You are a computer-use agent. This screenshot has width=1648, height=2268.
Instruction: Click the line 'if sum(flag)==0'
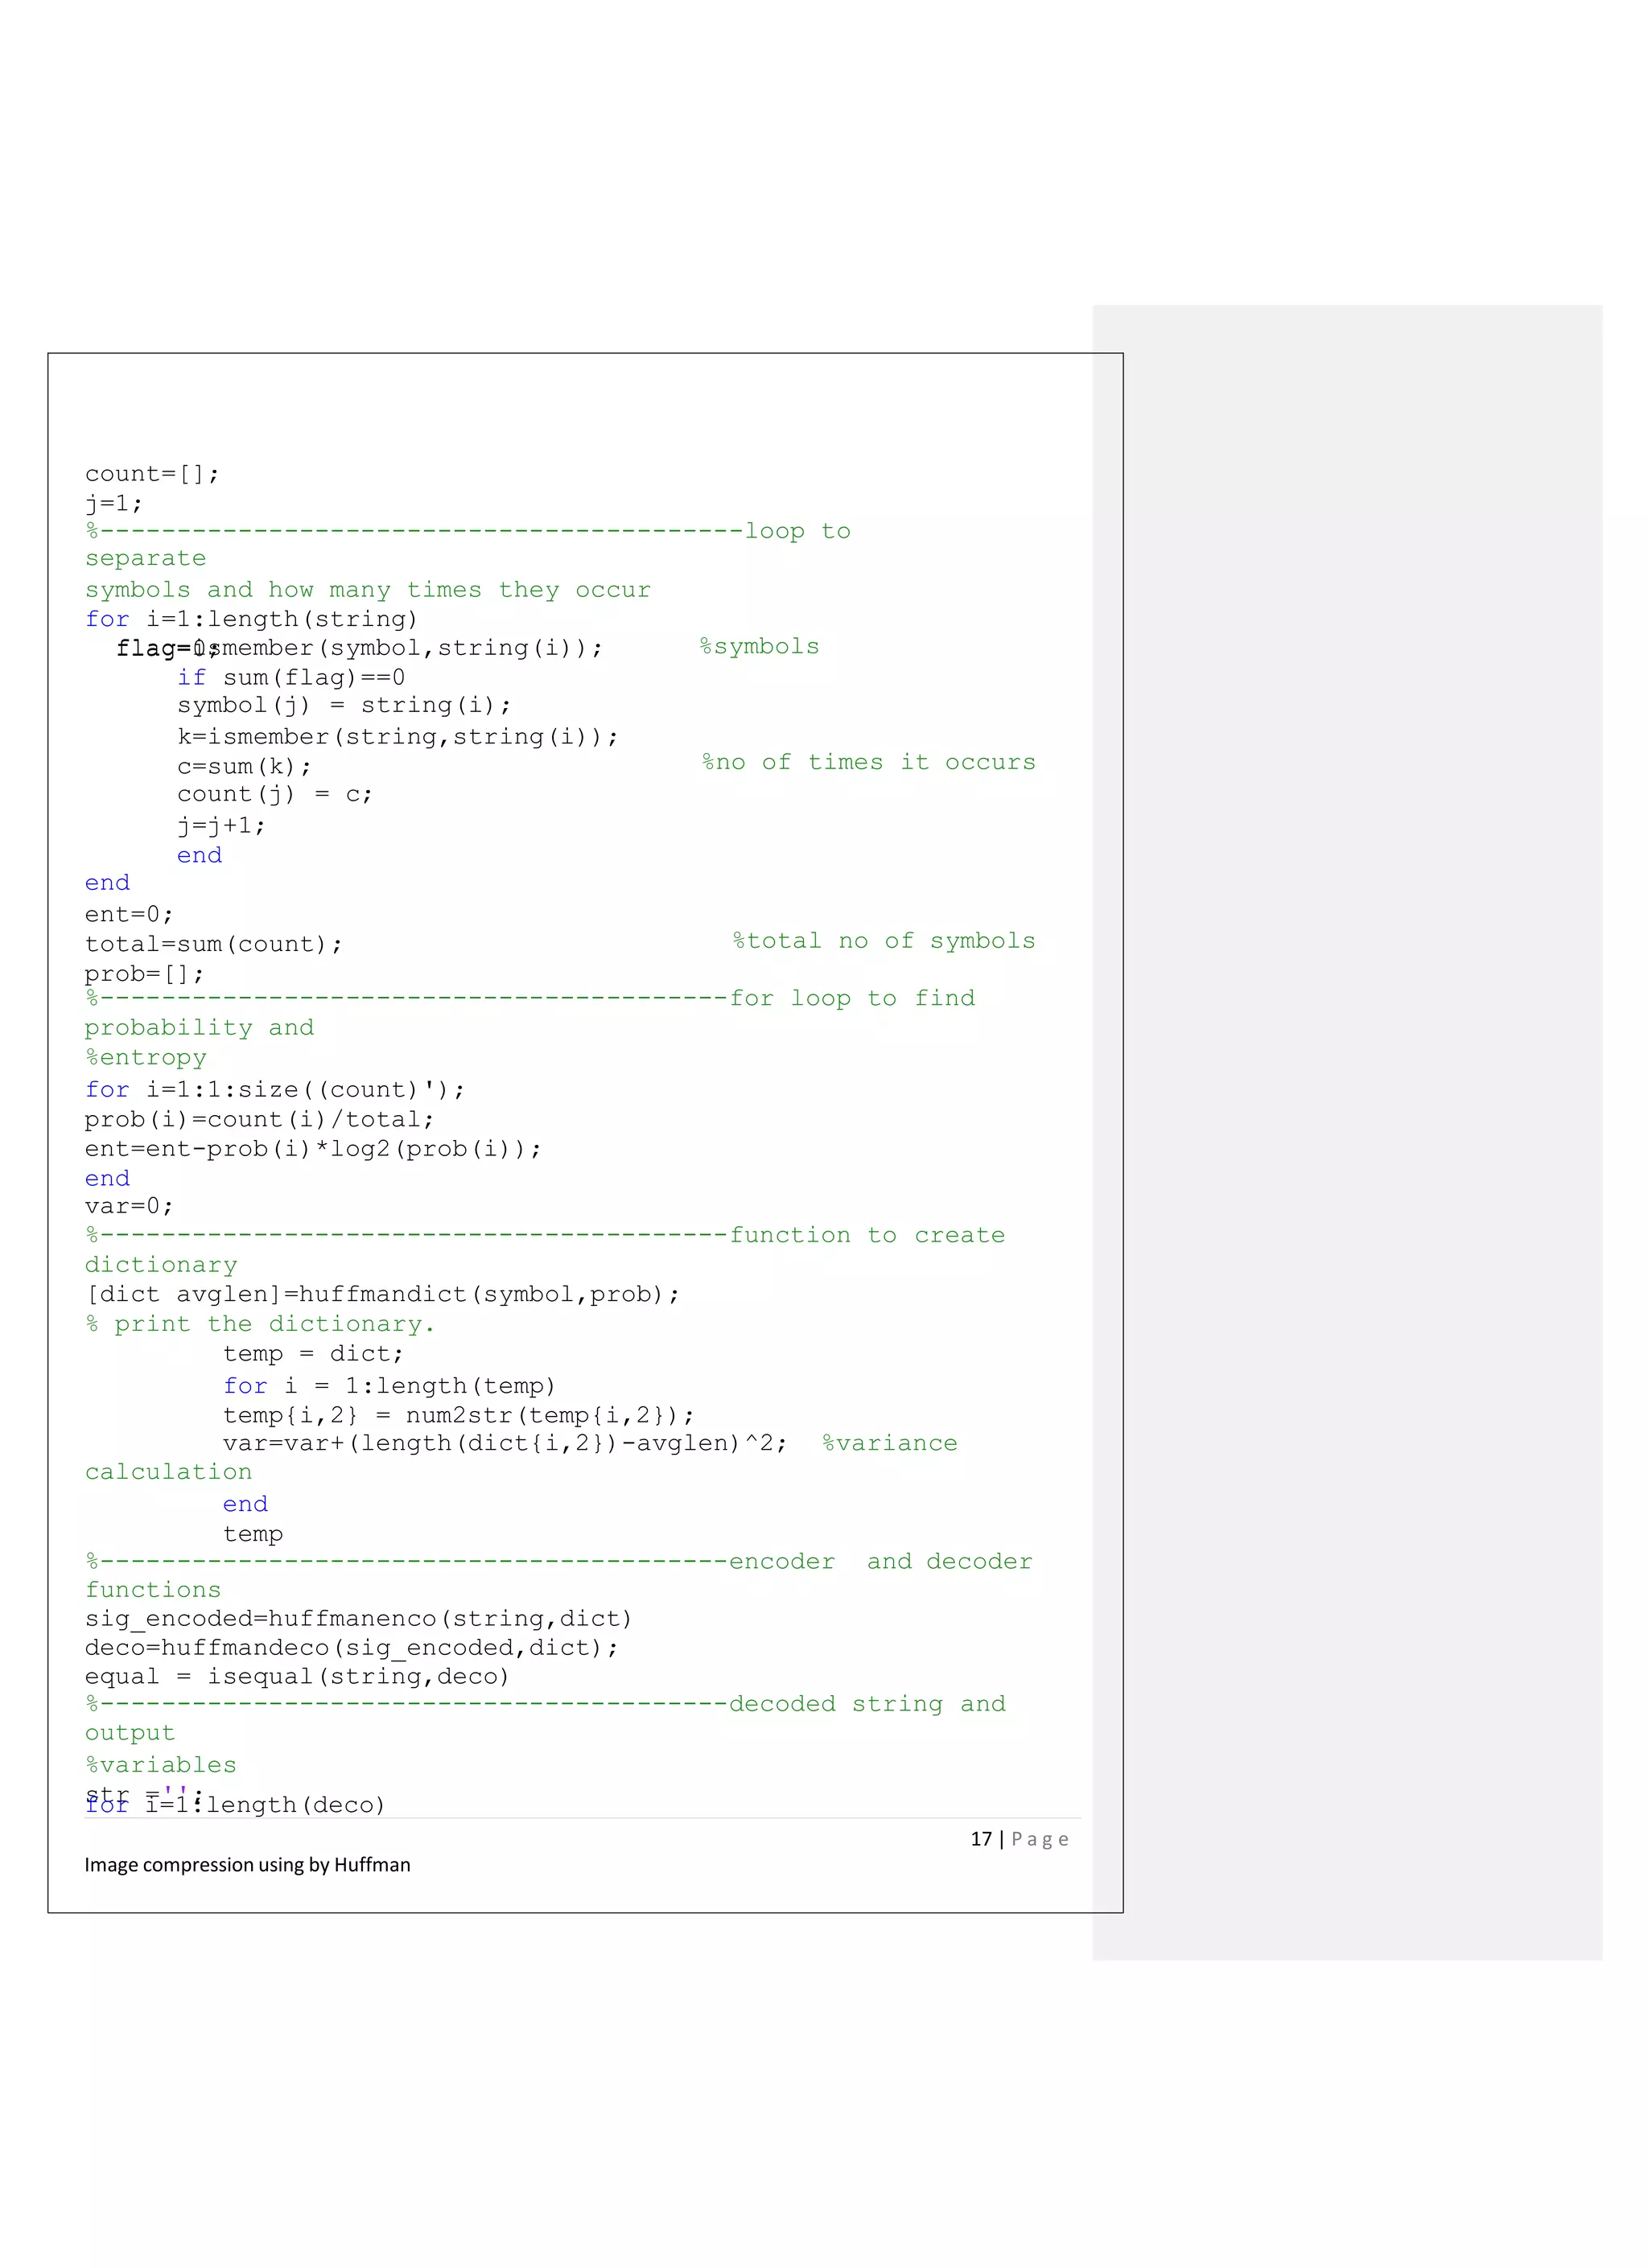[291, 678]
